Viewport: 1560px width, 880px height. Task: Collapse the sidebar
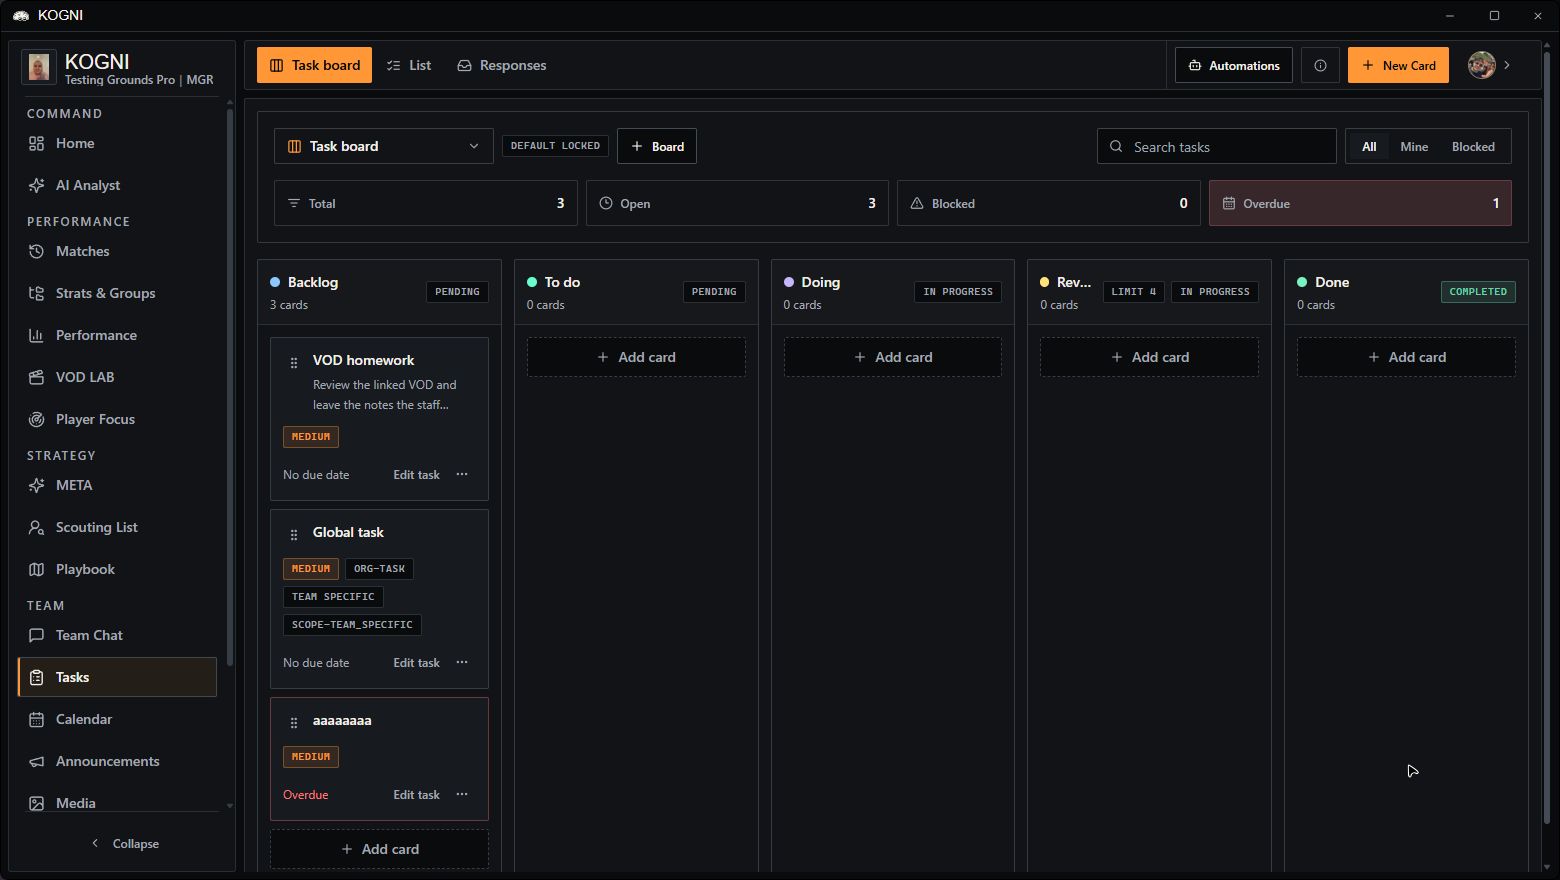point(125,843)
